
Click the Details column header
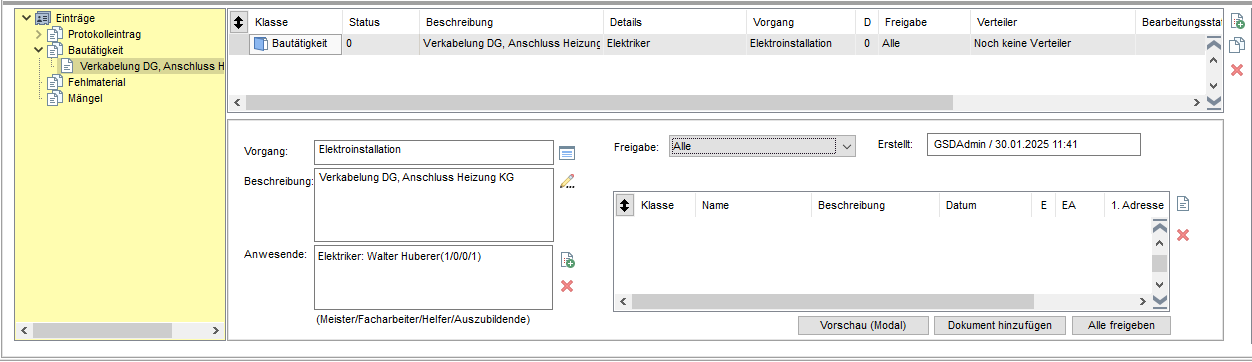point(674,22)
